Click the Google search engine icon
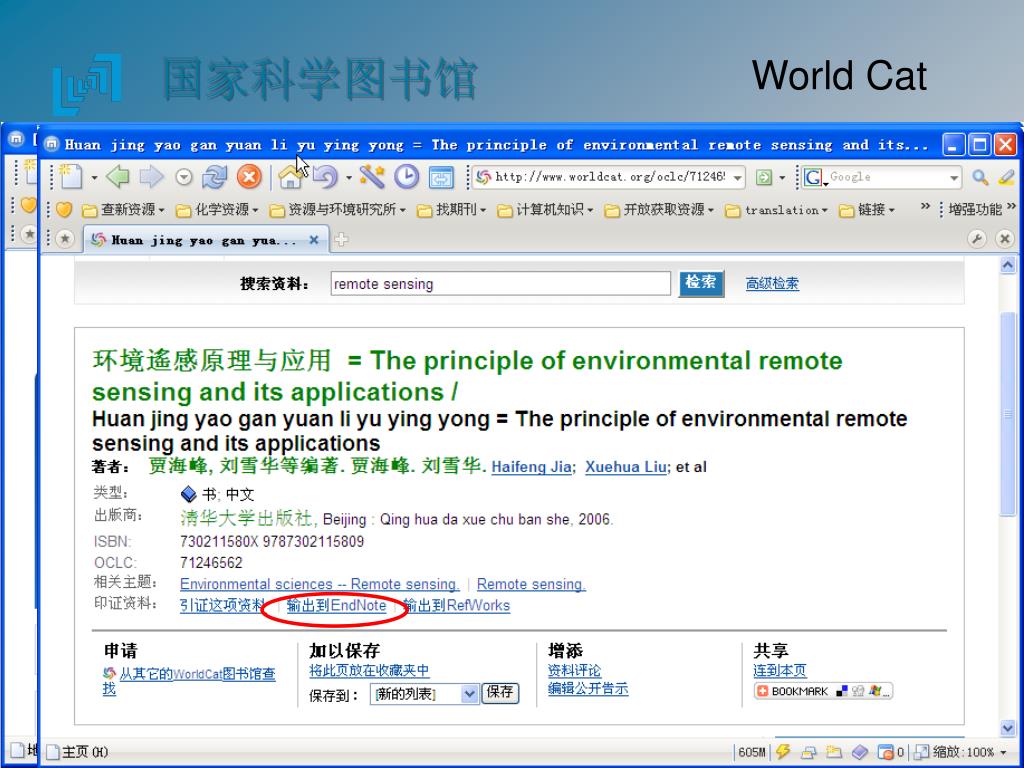The width and height of the screenshot is (1024, 768). [x=813, y=177]
